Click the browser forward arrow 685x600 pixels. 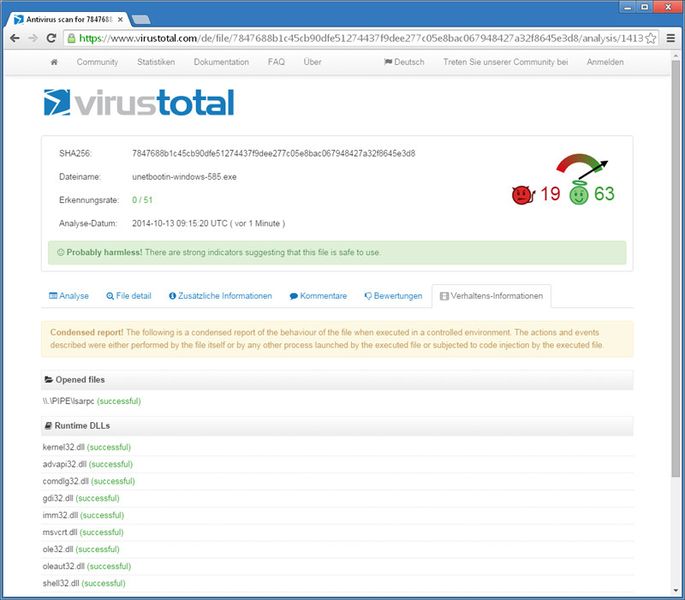[33, 38]
